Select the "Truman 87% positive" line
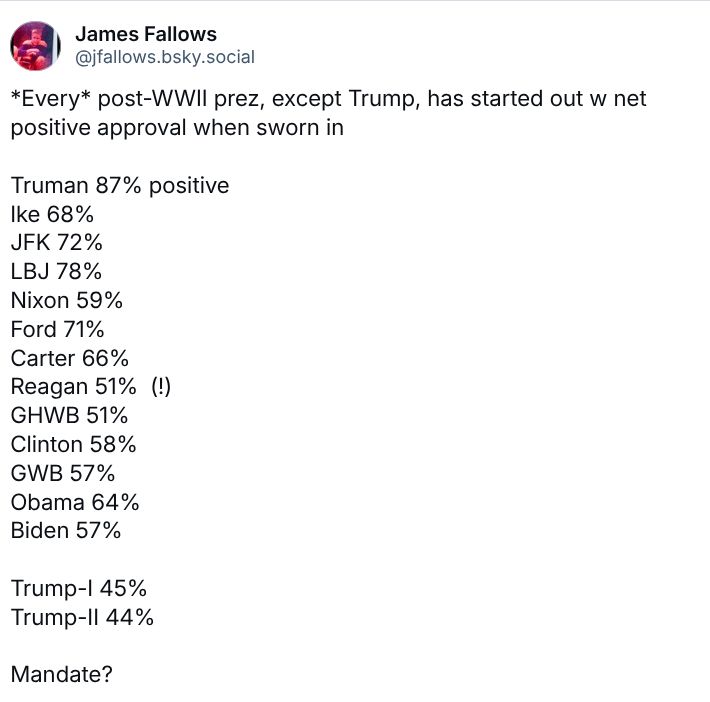The height and width of the screenshot is (702, 710). [x=120, y=185]
